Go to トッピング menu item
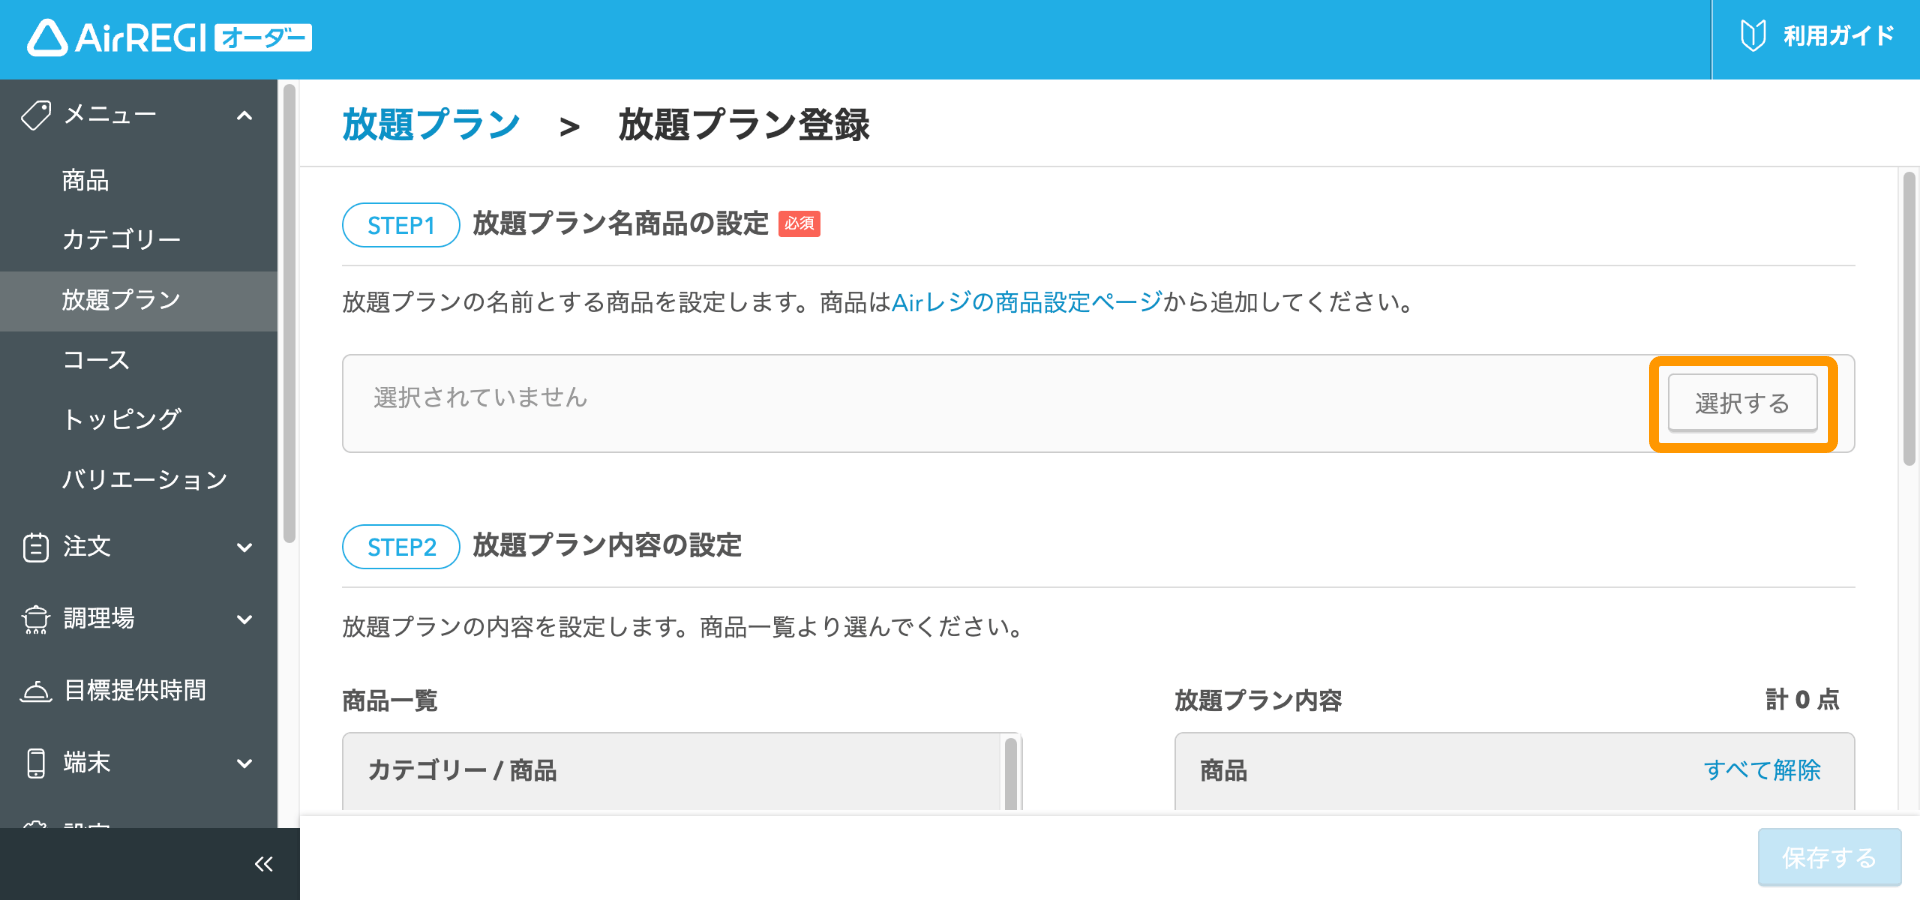 pos(121,420)
